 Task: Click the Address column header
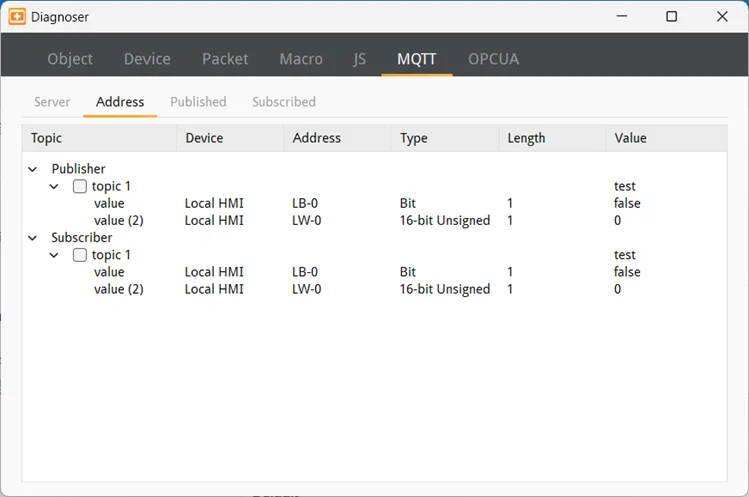pyautogui.click(x=337, y=138)
